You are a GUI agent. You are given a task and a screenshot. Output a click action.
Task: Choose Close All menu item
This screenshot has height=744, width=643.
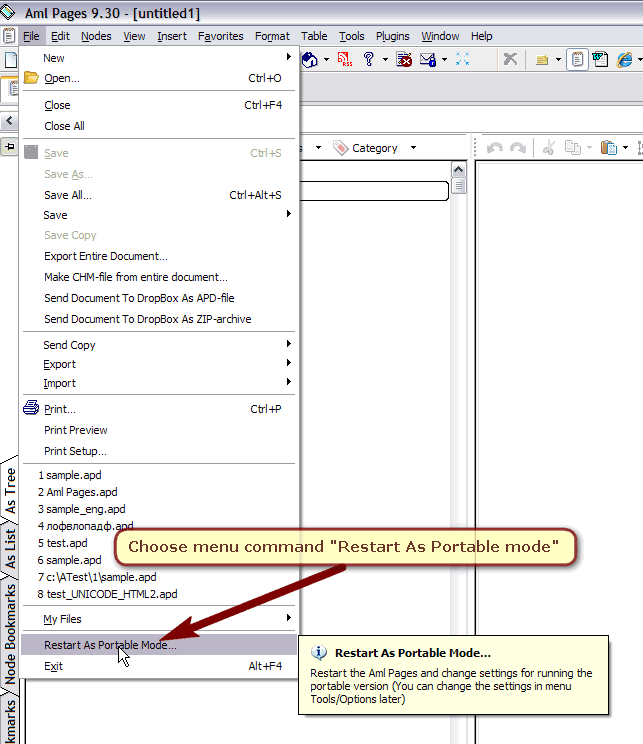tap(158, 126)
